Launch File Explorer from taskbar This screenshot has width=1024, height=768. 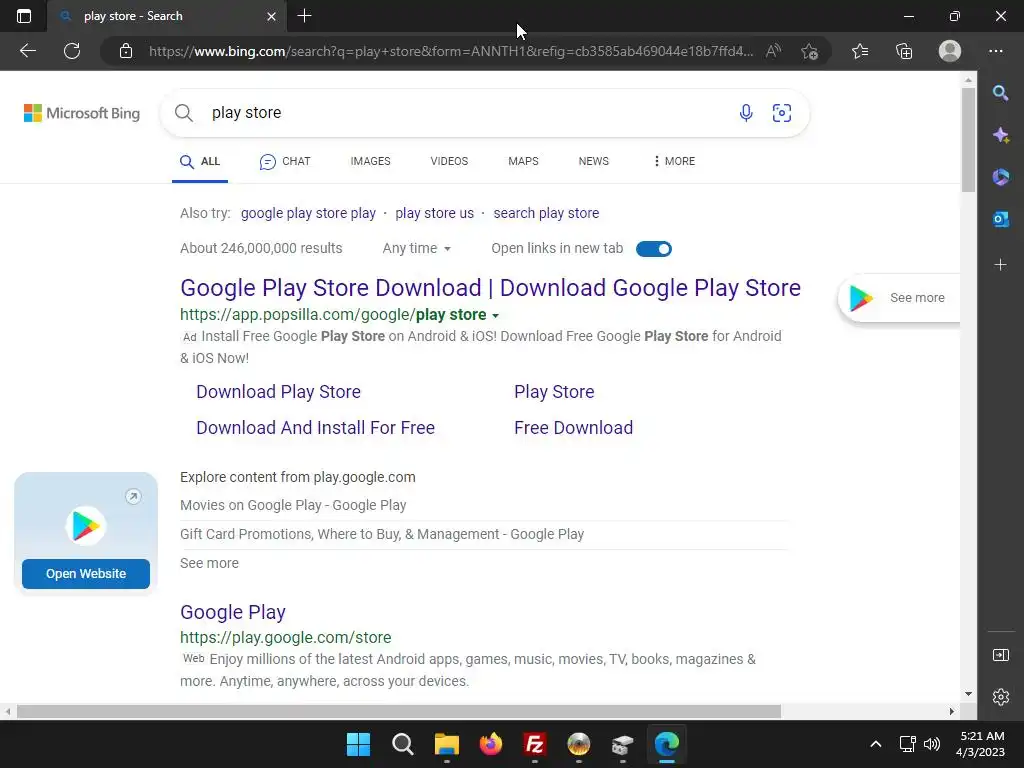[447, 744]
